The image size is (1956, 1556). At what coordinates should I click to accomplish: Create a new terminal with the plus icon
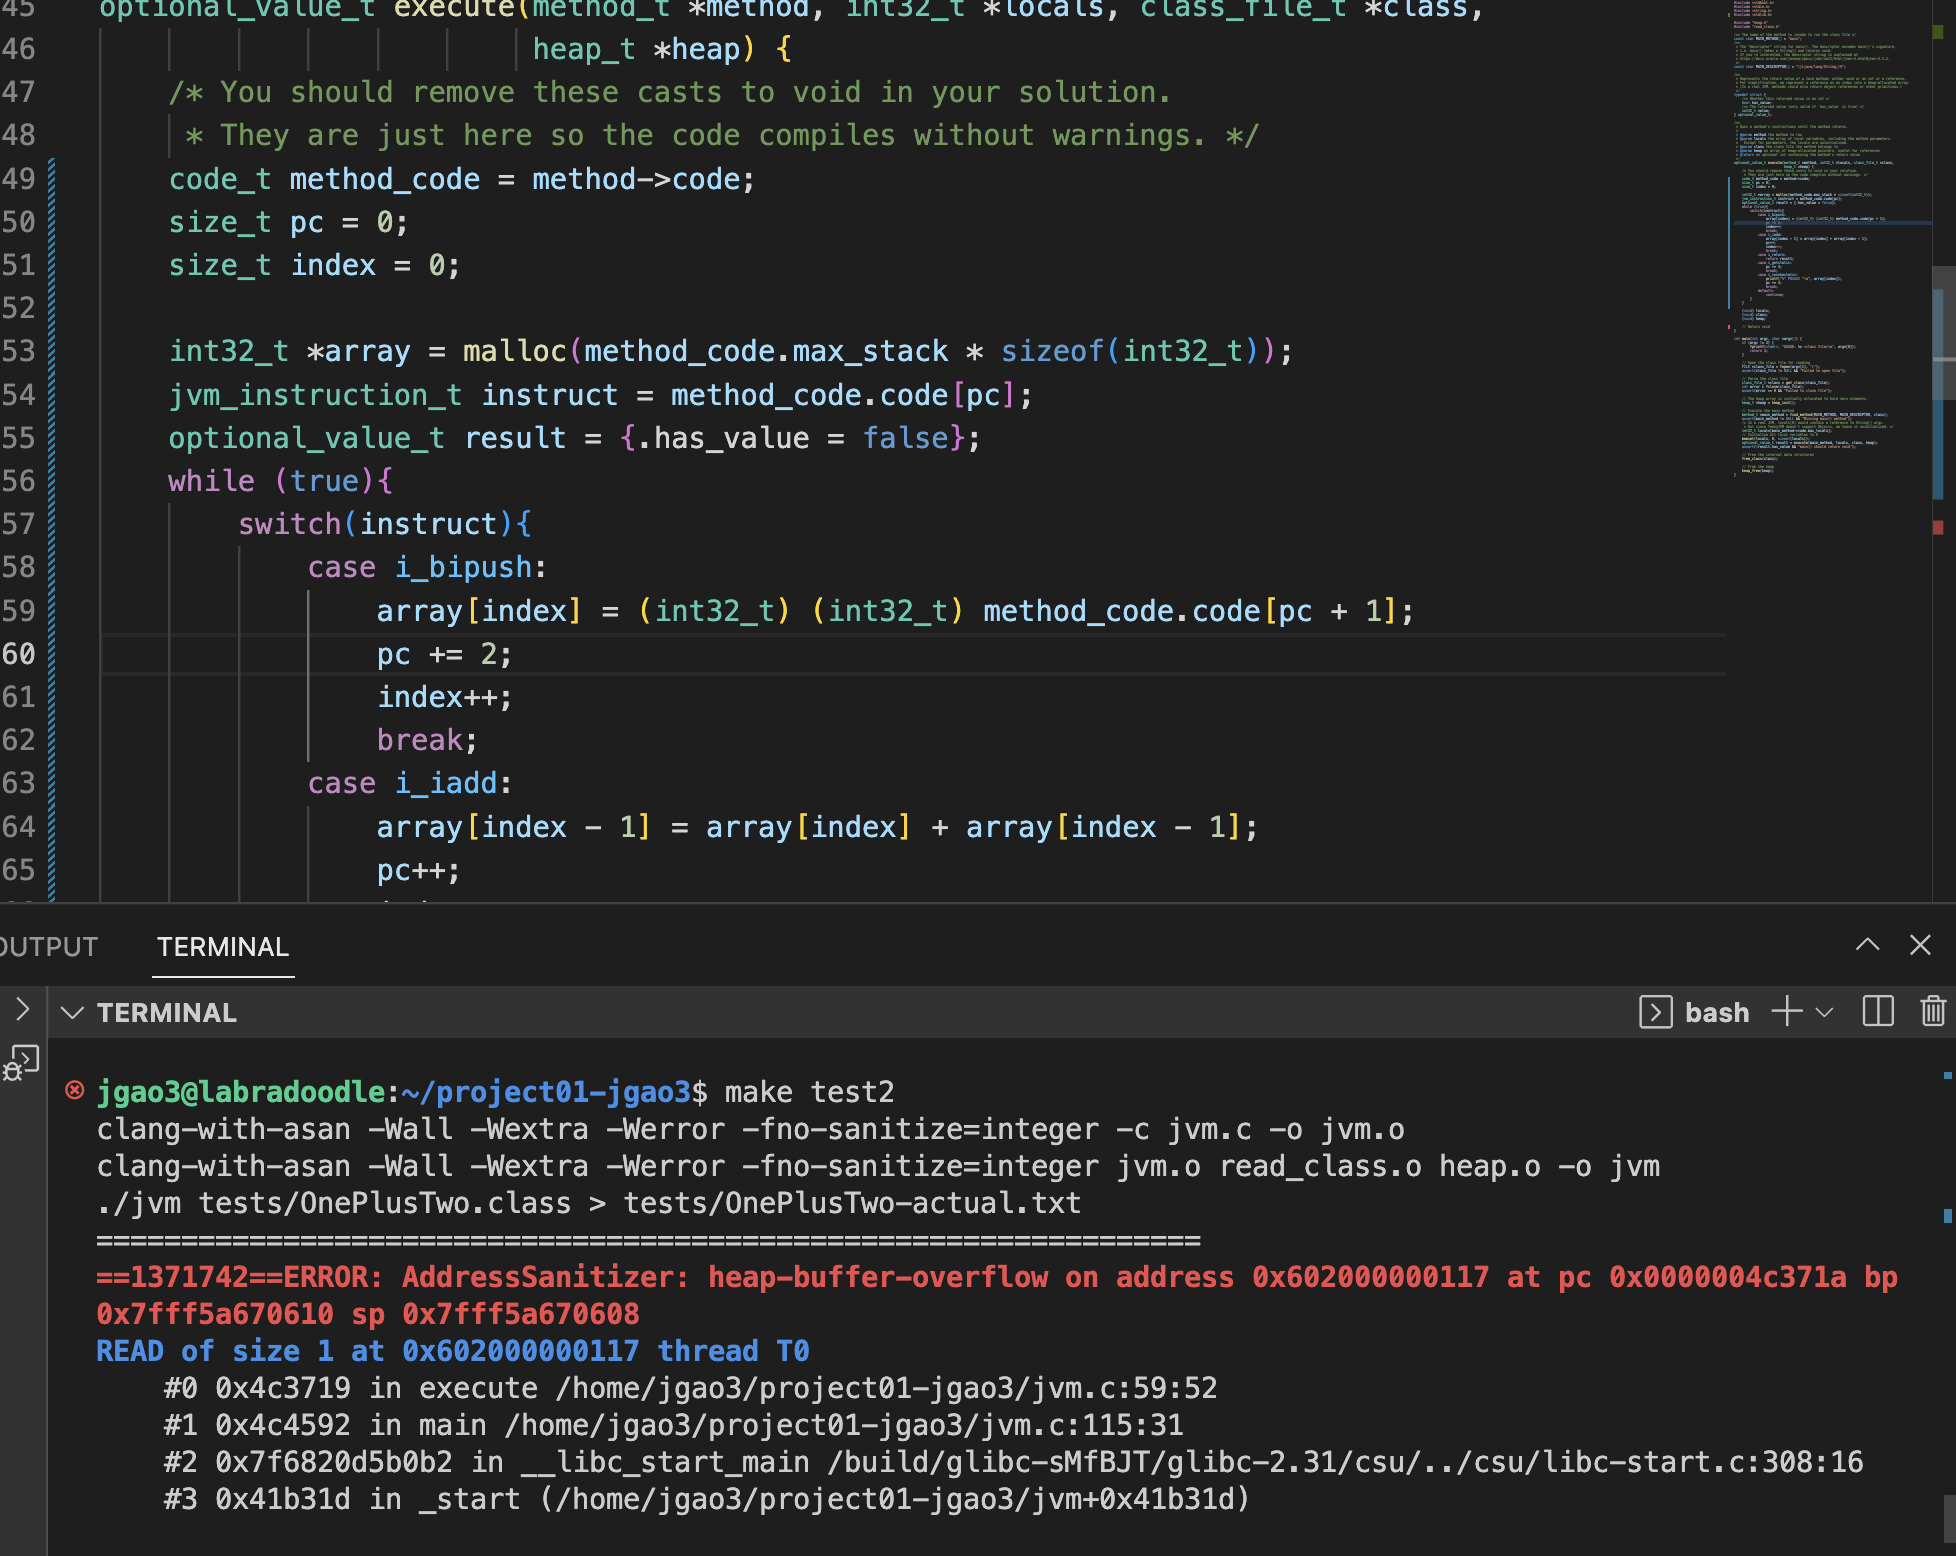click(x=1786, y=1012)
